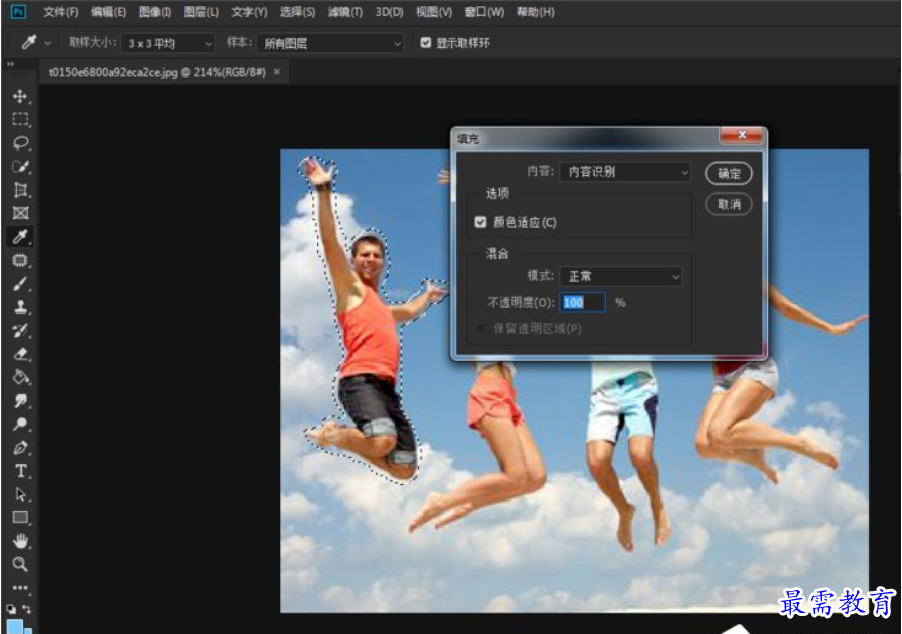Expand the toolbar double-arrow toggle

tap(10, 64)
